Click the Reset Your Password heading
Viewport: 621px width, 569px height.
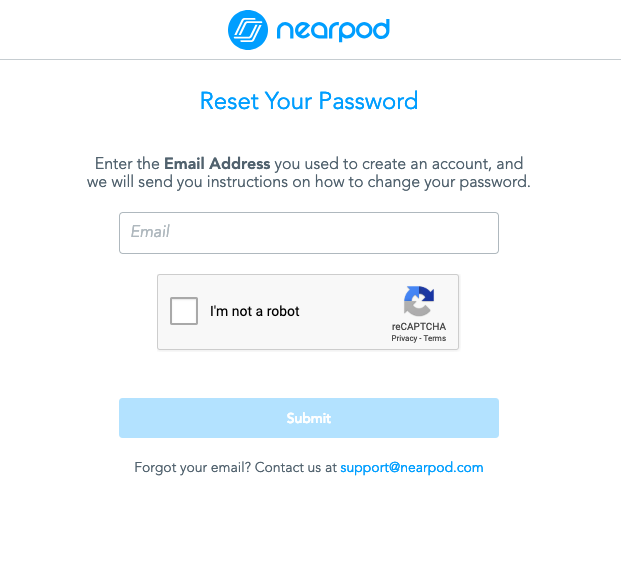(308, 101)
